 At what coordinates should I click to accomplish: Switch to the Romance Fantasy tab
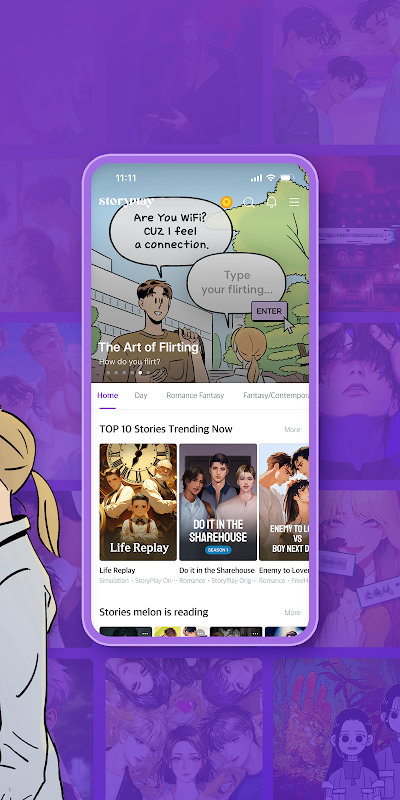[x=195, y=395]
